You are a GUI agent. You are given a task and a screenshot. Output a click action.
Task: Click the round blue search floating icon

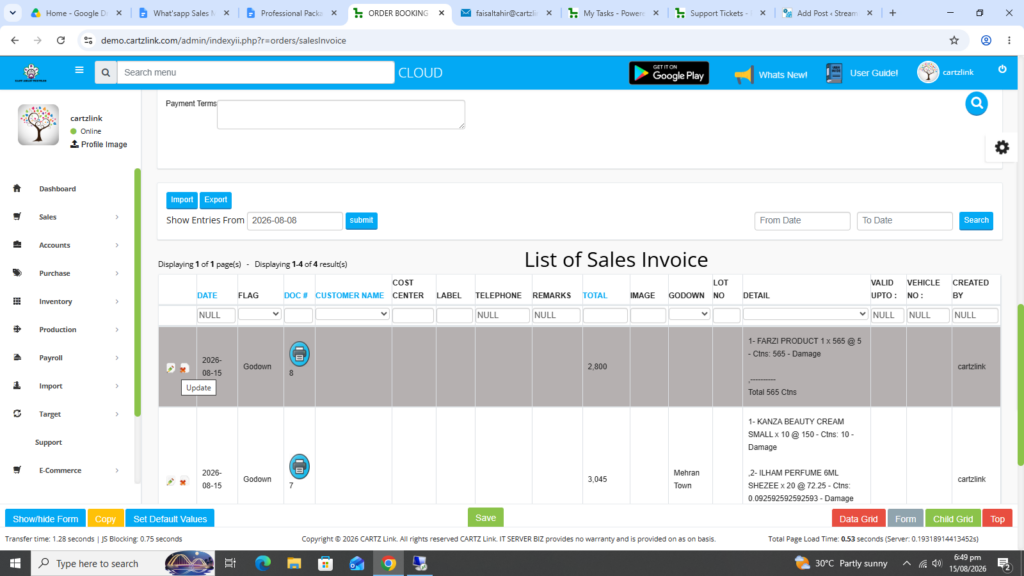click(976, 103)
